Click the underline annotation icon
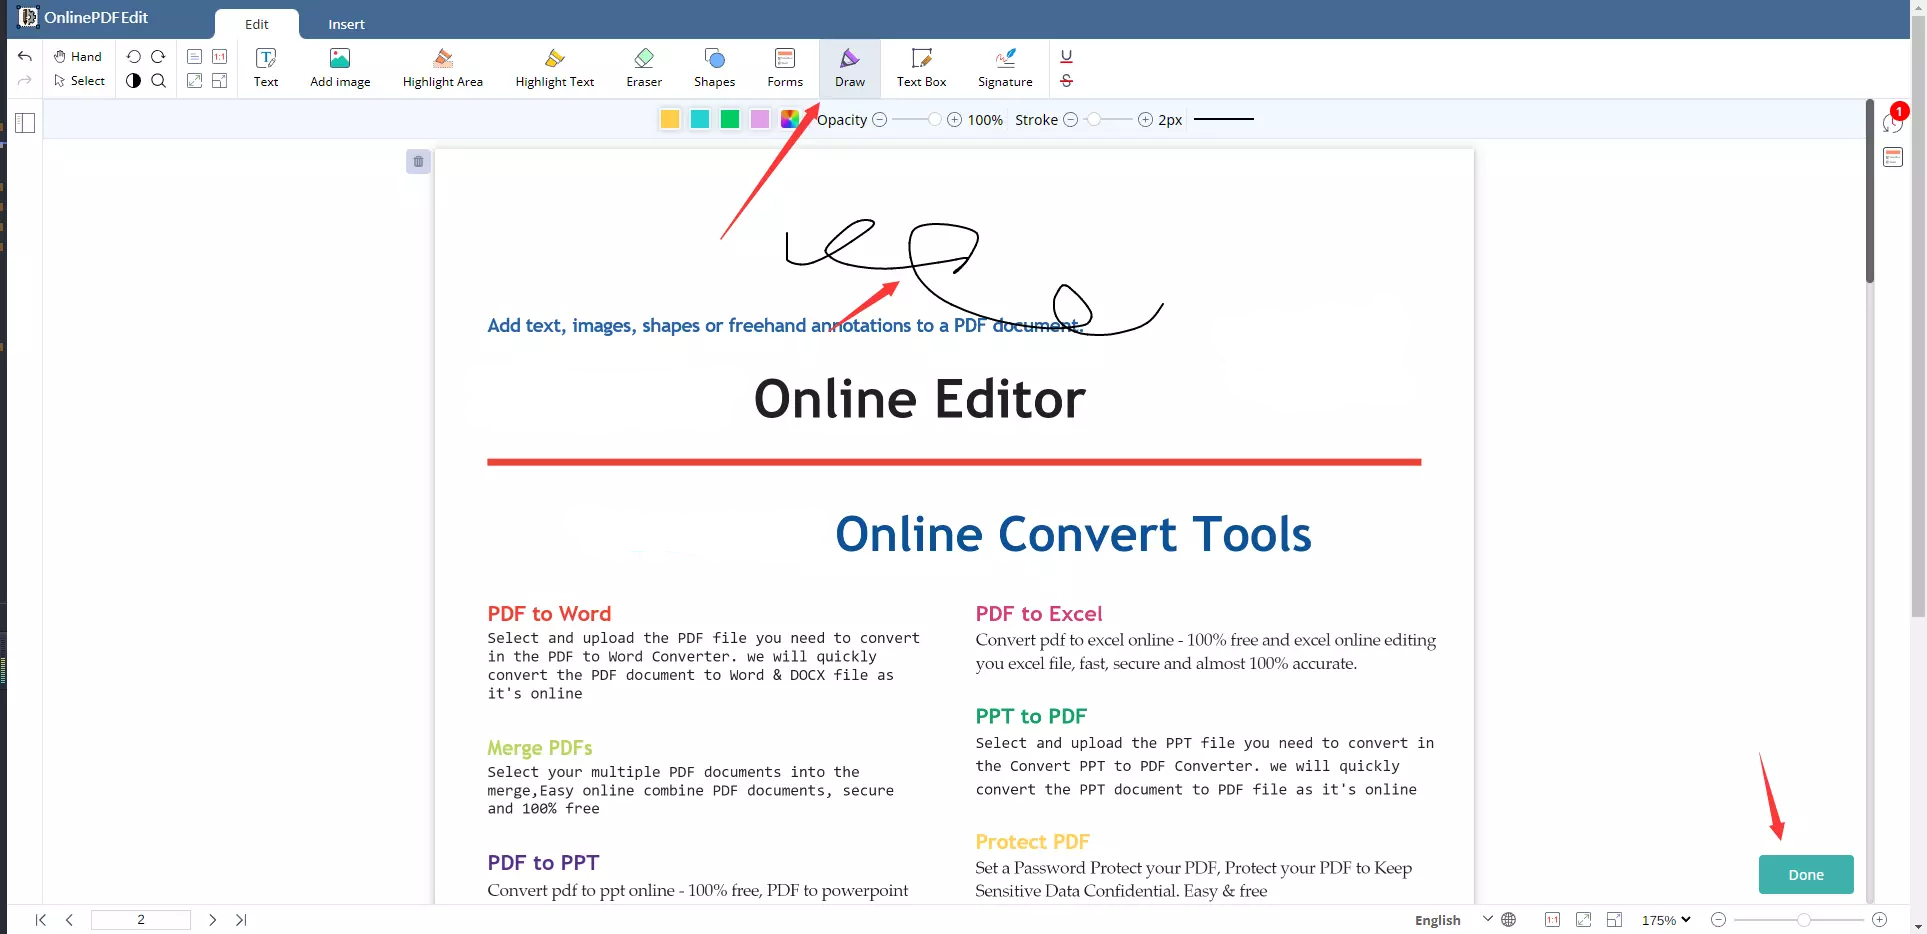Screen dimensions: 1927x934 pyautogui.click(x=1066, y=56)
